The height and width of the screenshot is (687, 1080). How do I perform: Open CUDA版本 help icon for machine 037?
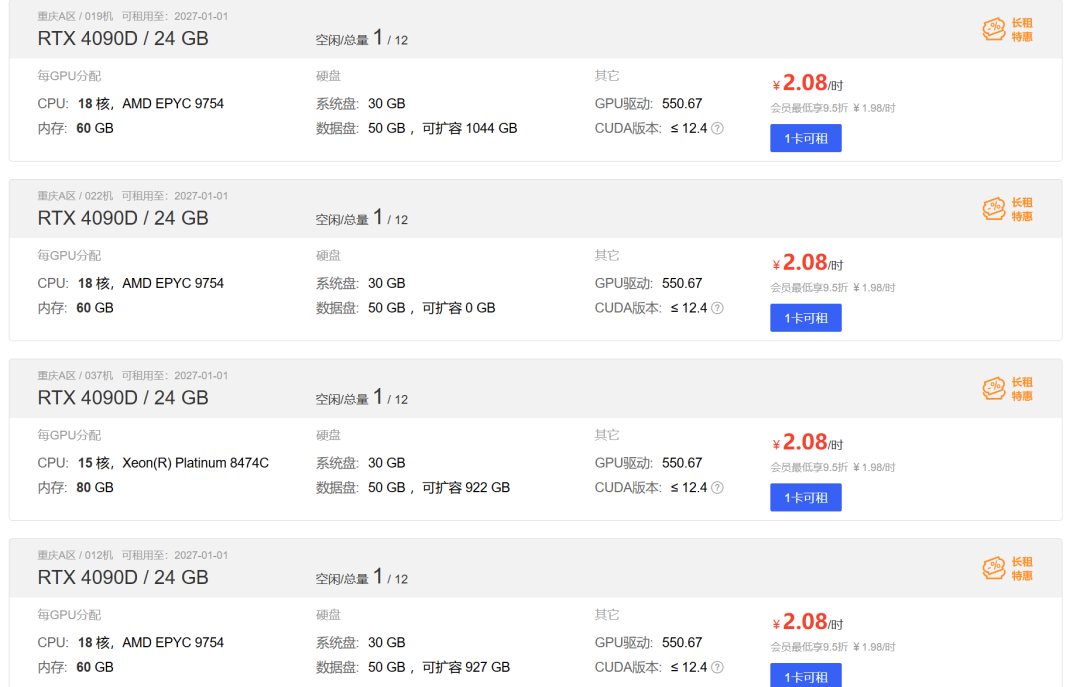(717, 488)
